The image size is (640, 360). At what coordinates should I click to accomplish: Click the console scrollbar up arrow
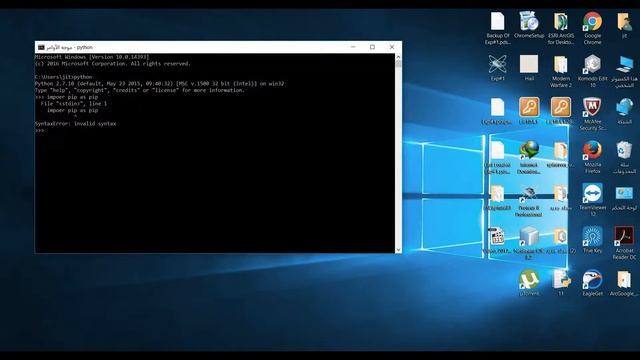(x=398, y=57)
